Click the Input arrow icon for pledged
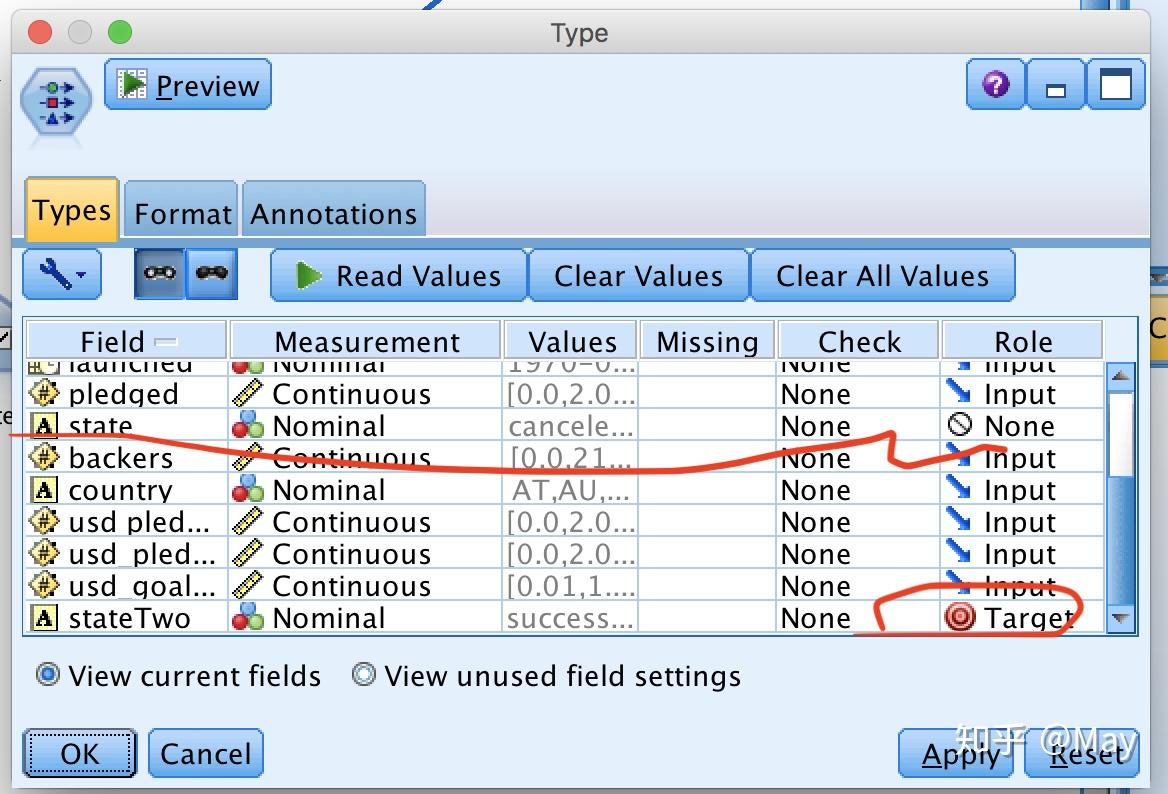The height and width of the screenshot is (794, 1168). pos(959,391)
